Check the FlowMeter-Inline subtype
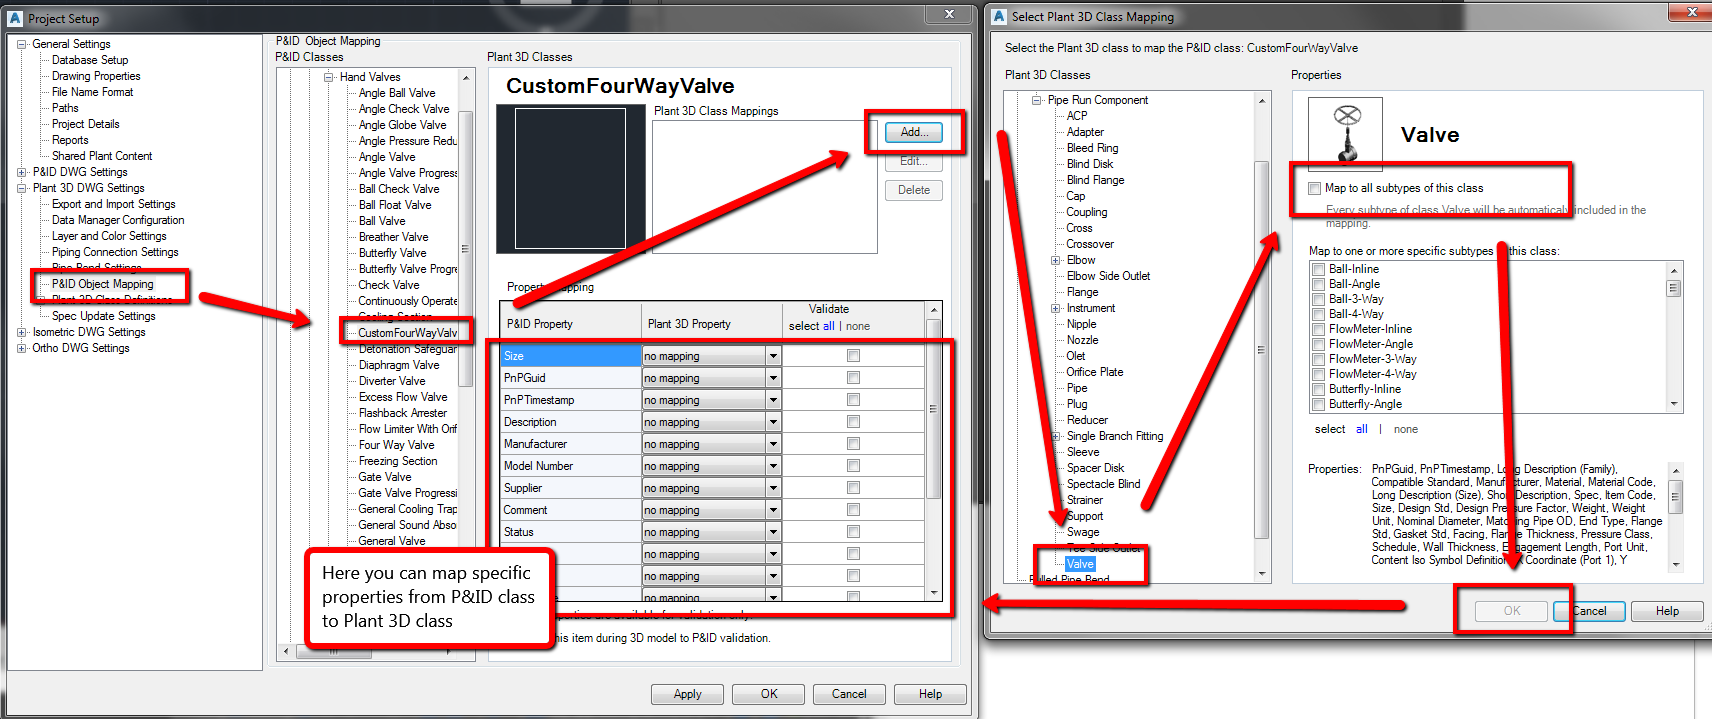The width and height of the screenshot is (1712, 719). pos(1318,329)
